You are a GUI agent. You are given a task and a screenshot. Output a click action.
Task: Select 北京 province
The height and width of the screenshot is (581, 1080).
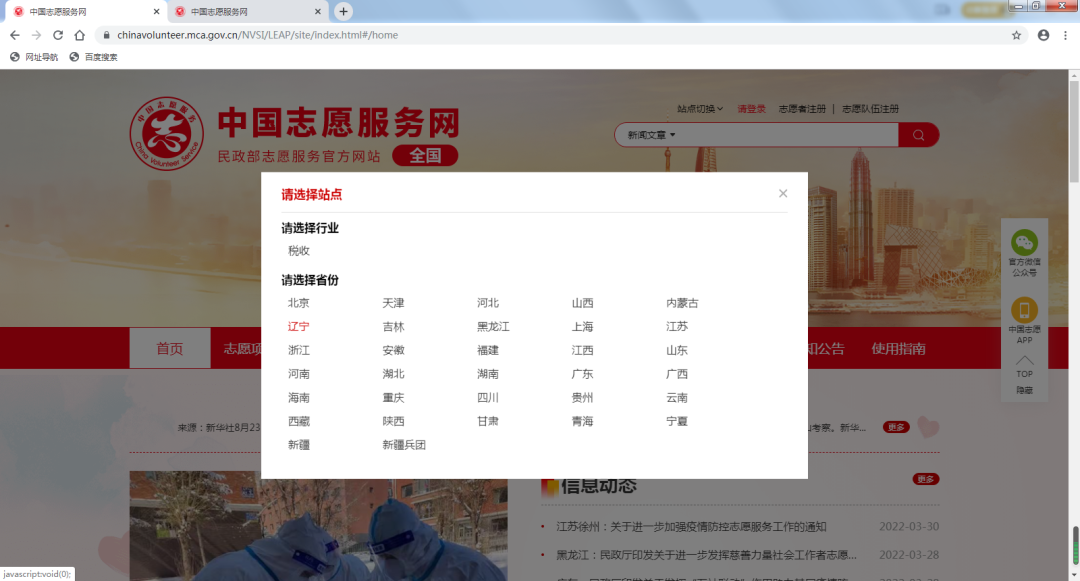click(x=298, y=303)
